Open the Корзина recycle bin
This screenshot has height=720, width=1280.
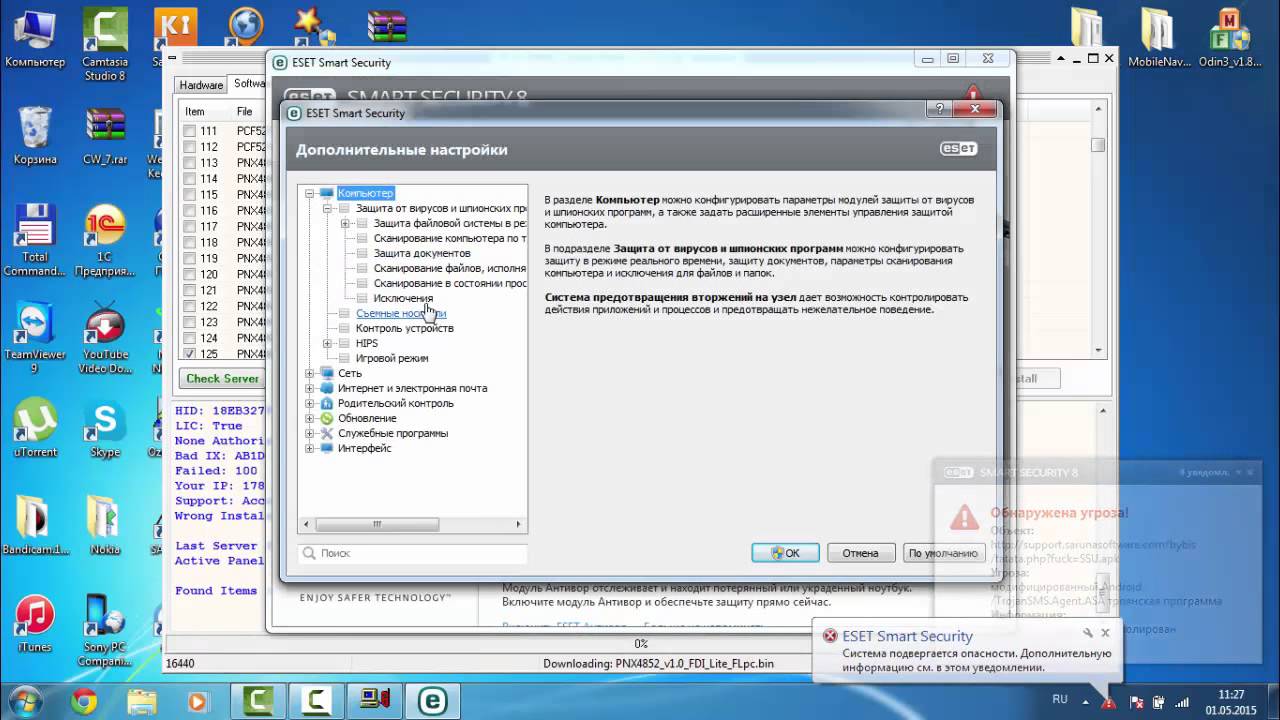click(x=35, y=135)
